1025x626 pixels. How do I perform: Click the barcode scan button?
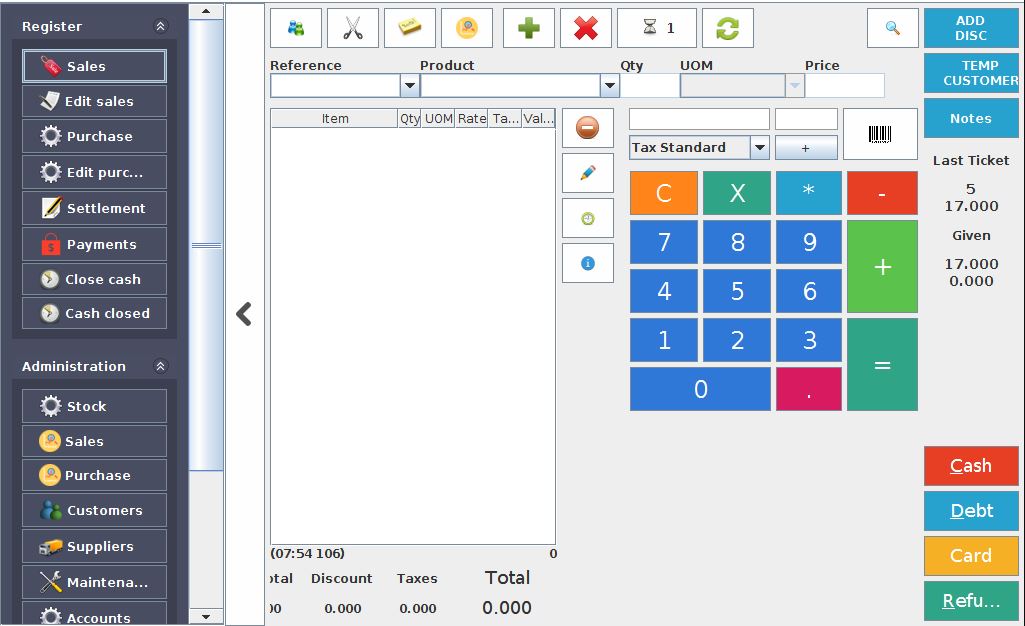[x=880, y=134]
